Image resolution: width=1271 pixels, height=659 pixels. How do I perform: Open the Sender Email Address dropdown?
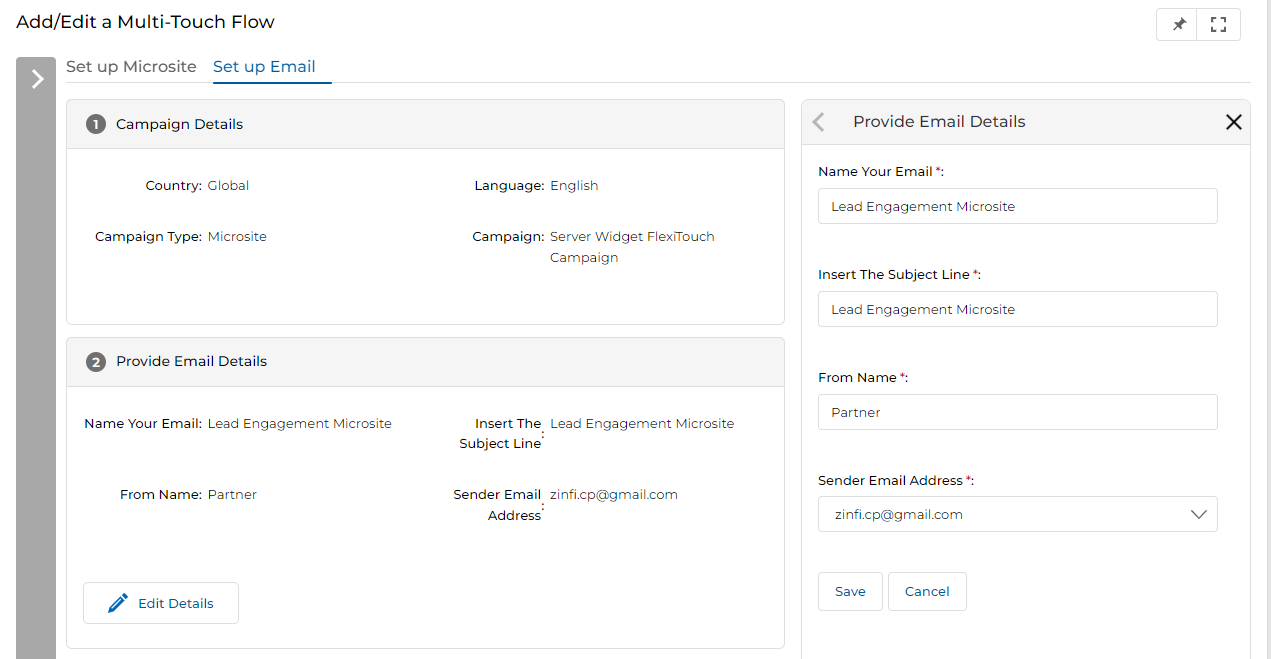pyautogui.click(x=1017, y=514)
